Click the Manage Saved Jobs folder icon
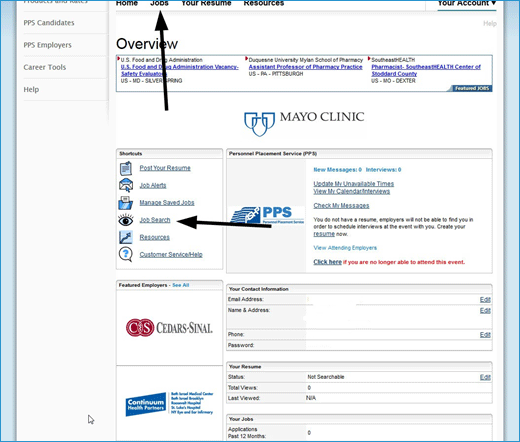Image resolution: width=520 pixels, height=442 pixels. 126,203
